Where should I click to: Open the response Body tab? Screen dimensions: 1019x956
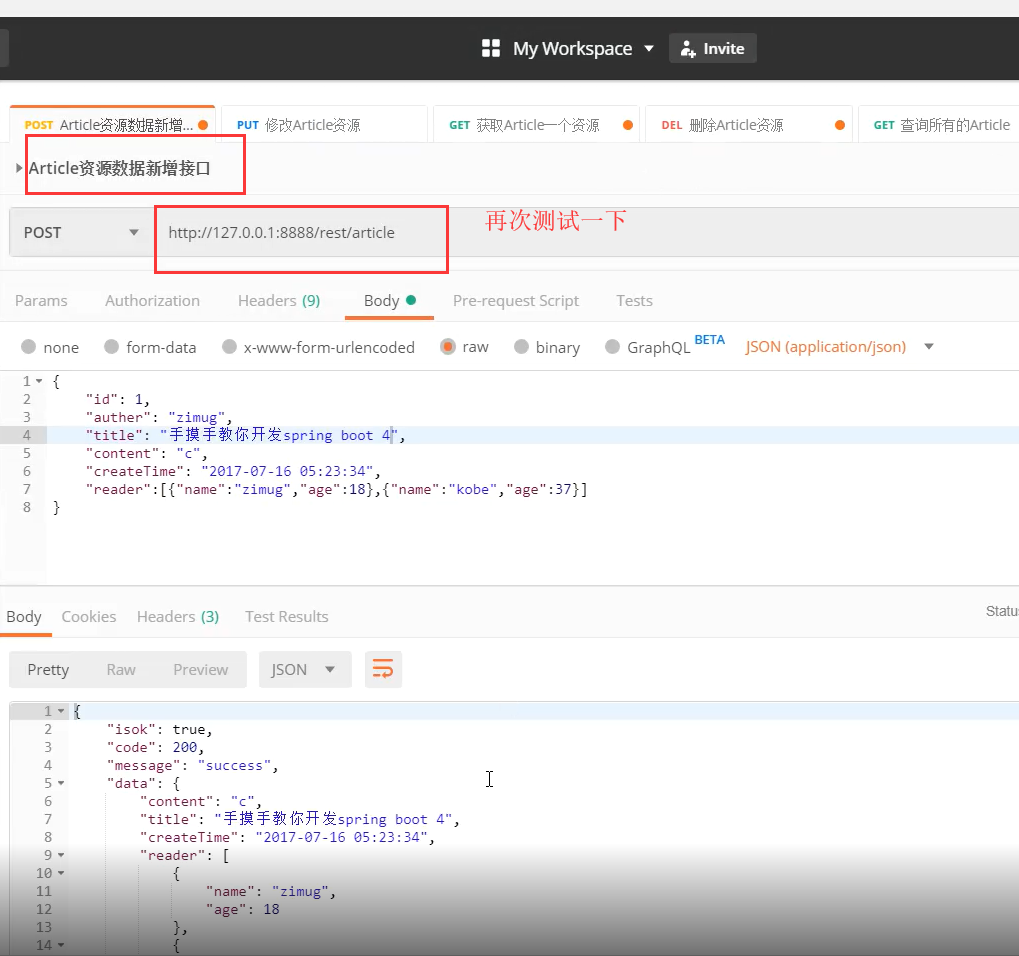tap(24, 617)
